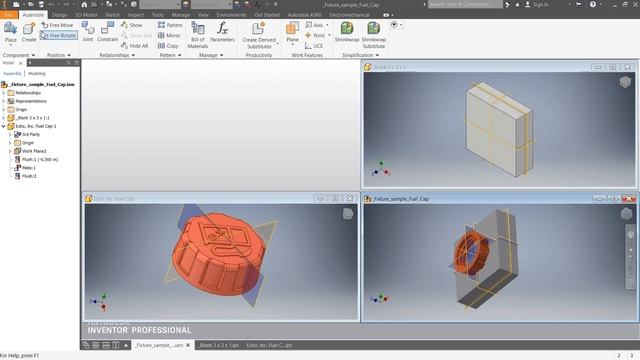Viewport: 640px width, 360px height.
Task: Click the ViewCube in the Fuel Cap part window
Action: [x=347, y=213]
